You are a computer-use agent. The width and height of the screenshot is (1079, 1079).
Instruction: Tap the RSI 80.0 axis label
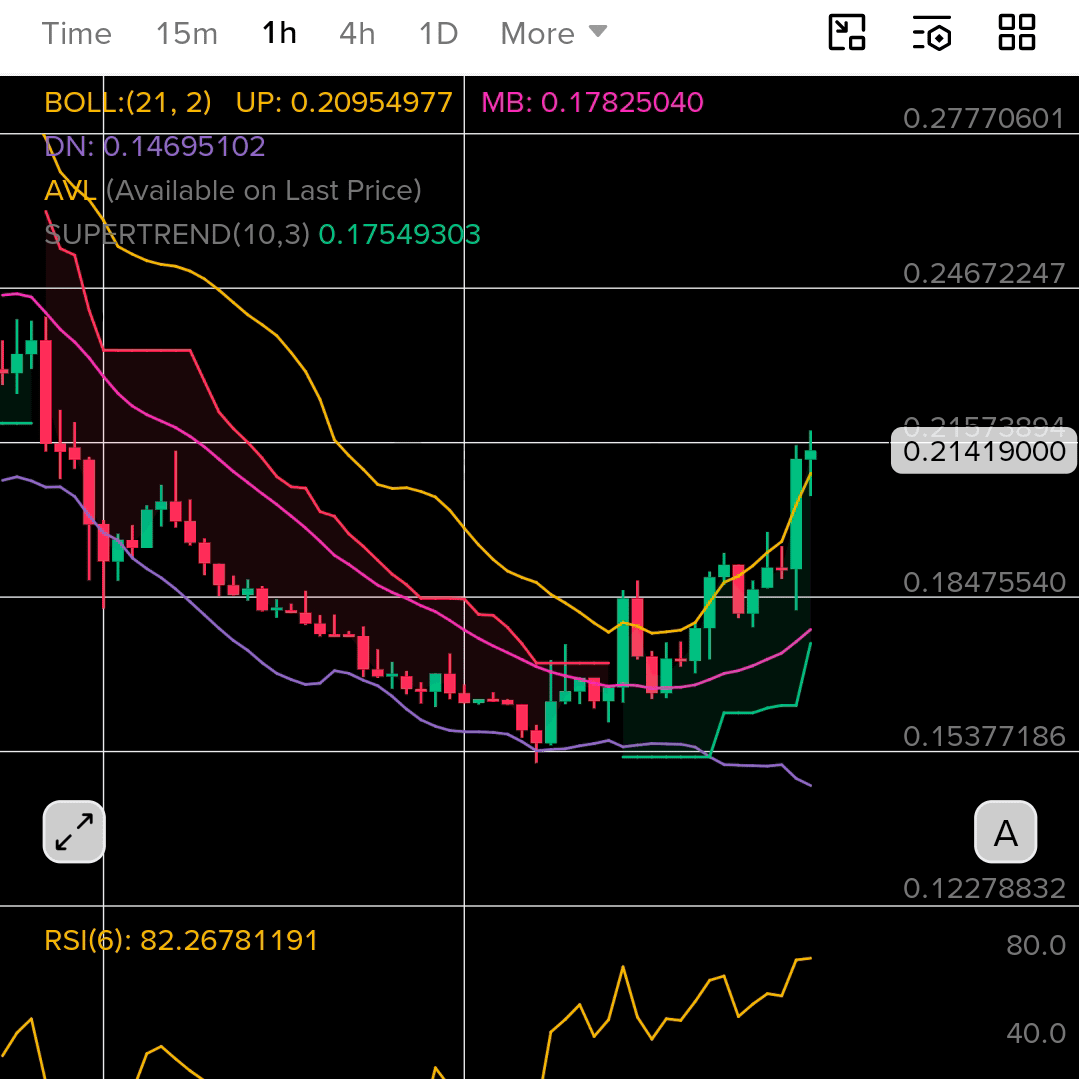1036,945
